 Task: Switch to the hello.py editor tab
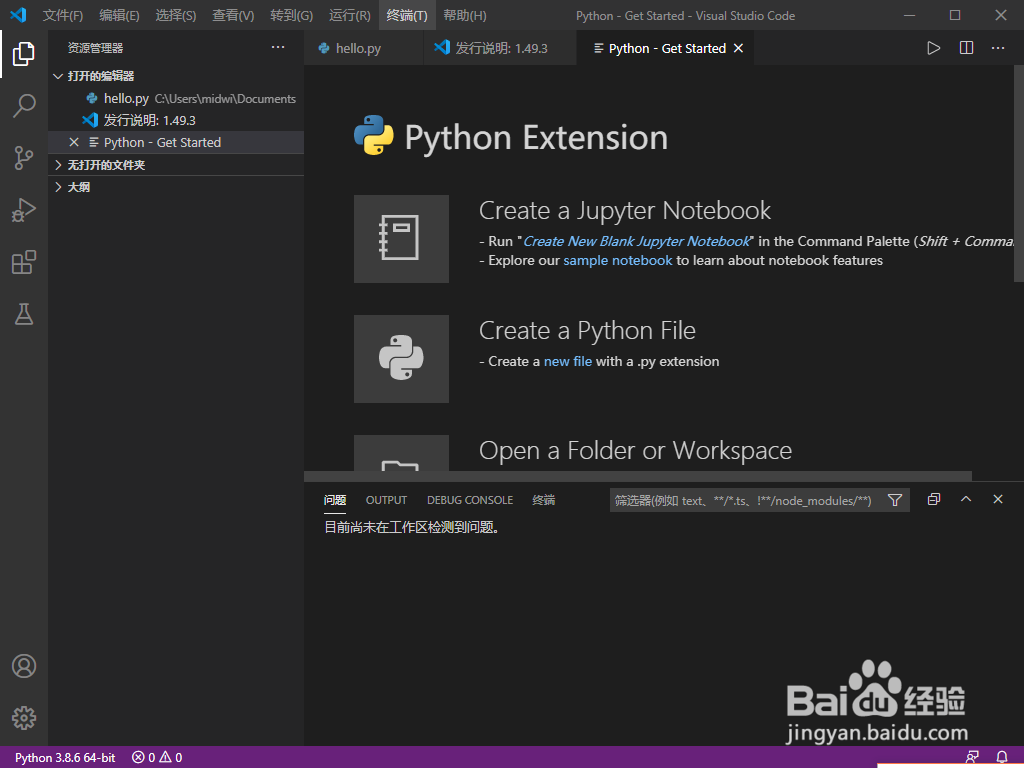tap(364, 48)
